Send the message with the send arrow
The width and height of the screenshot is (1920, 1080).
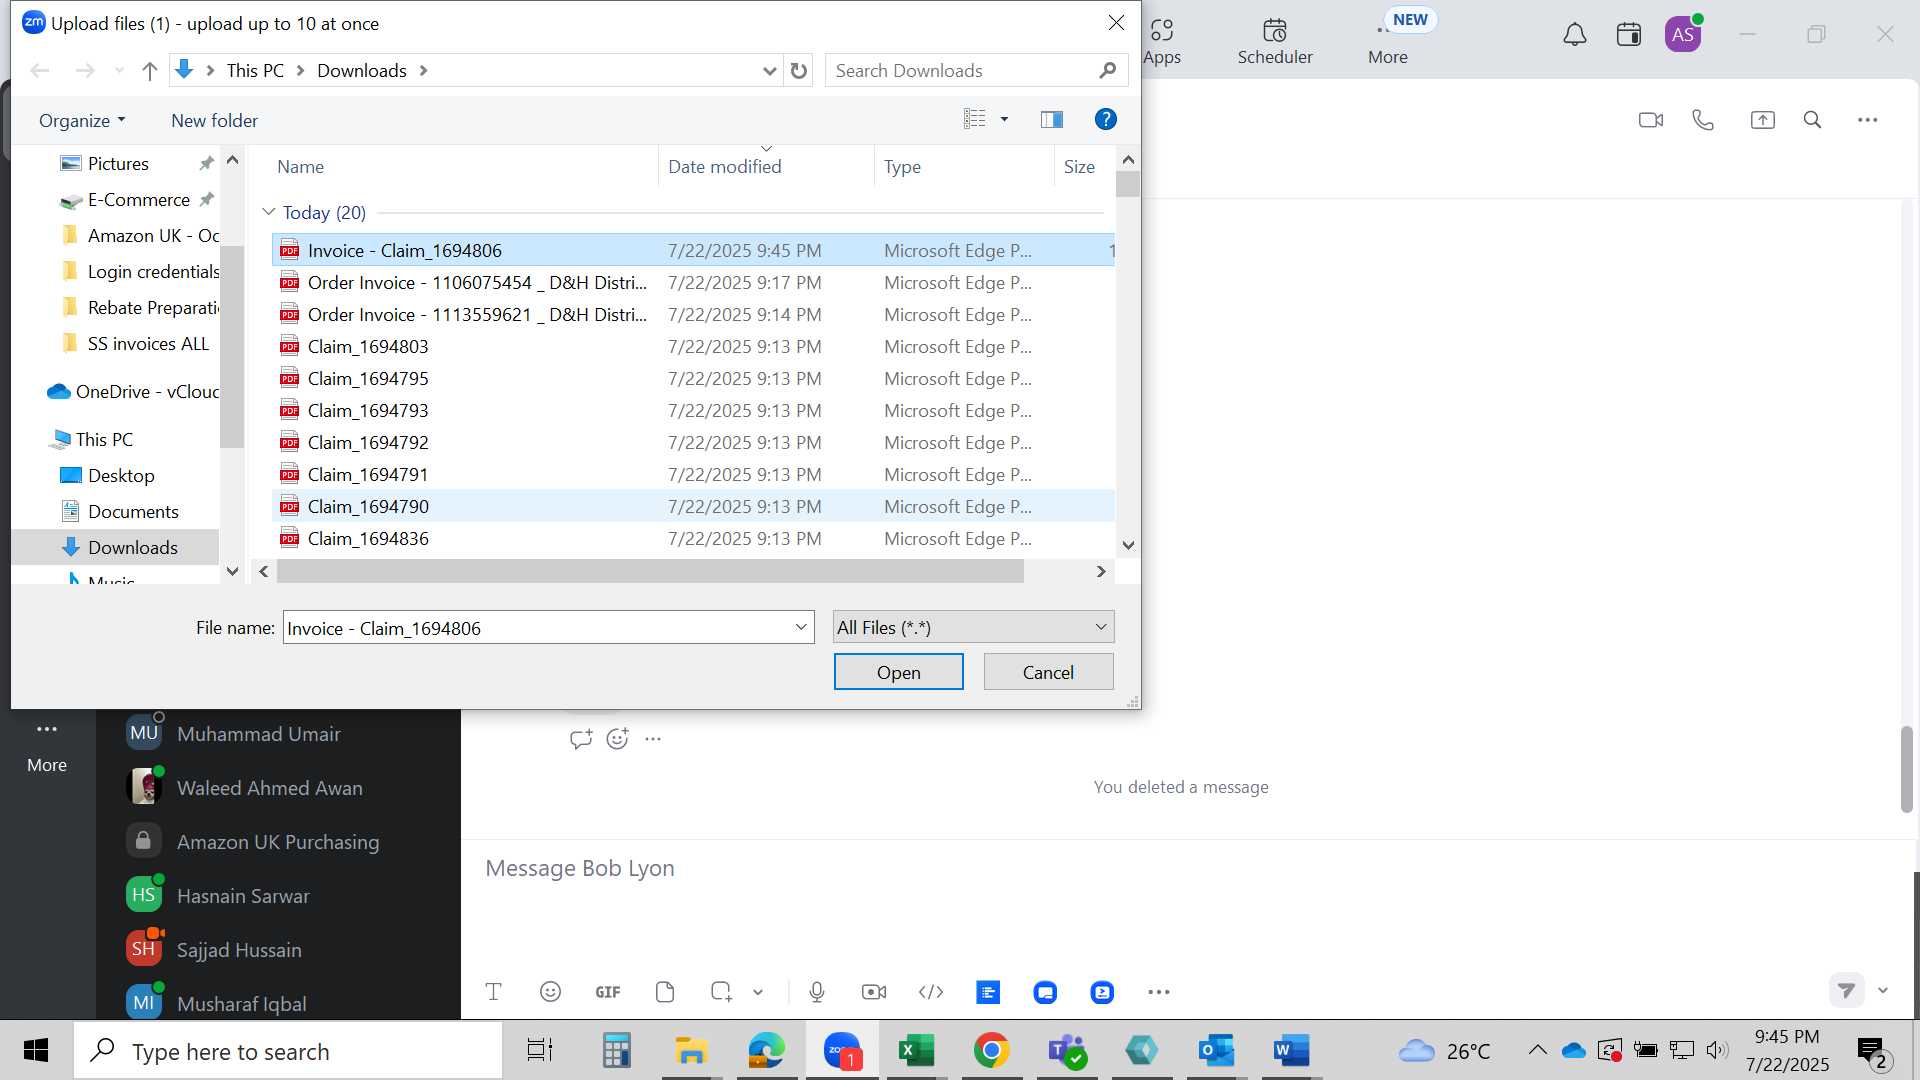tap(1846, 990)
